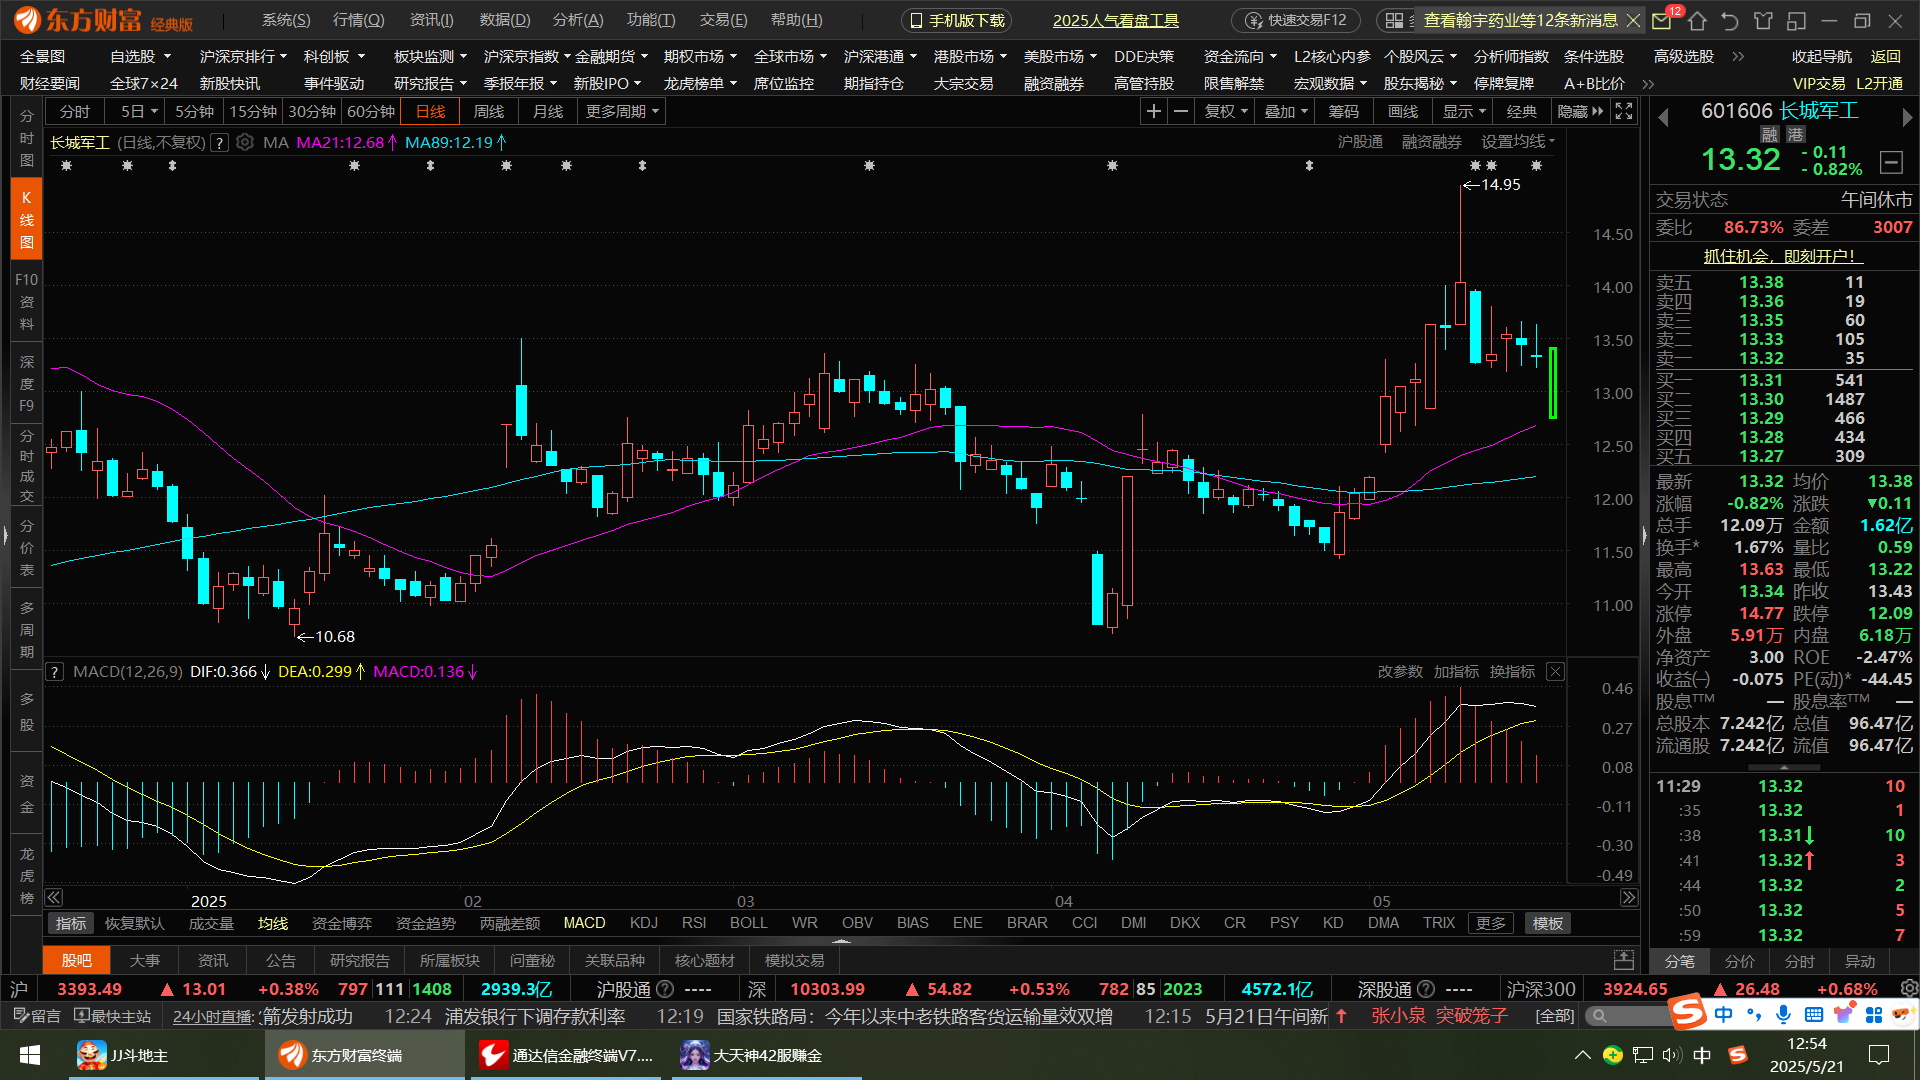This screenshot has height=1080, width=1920.
Task: Switch to 分价 tab in tick panel
Action: pyautogui.click(x=1740, y=961)
